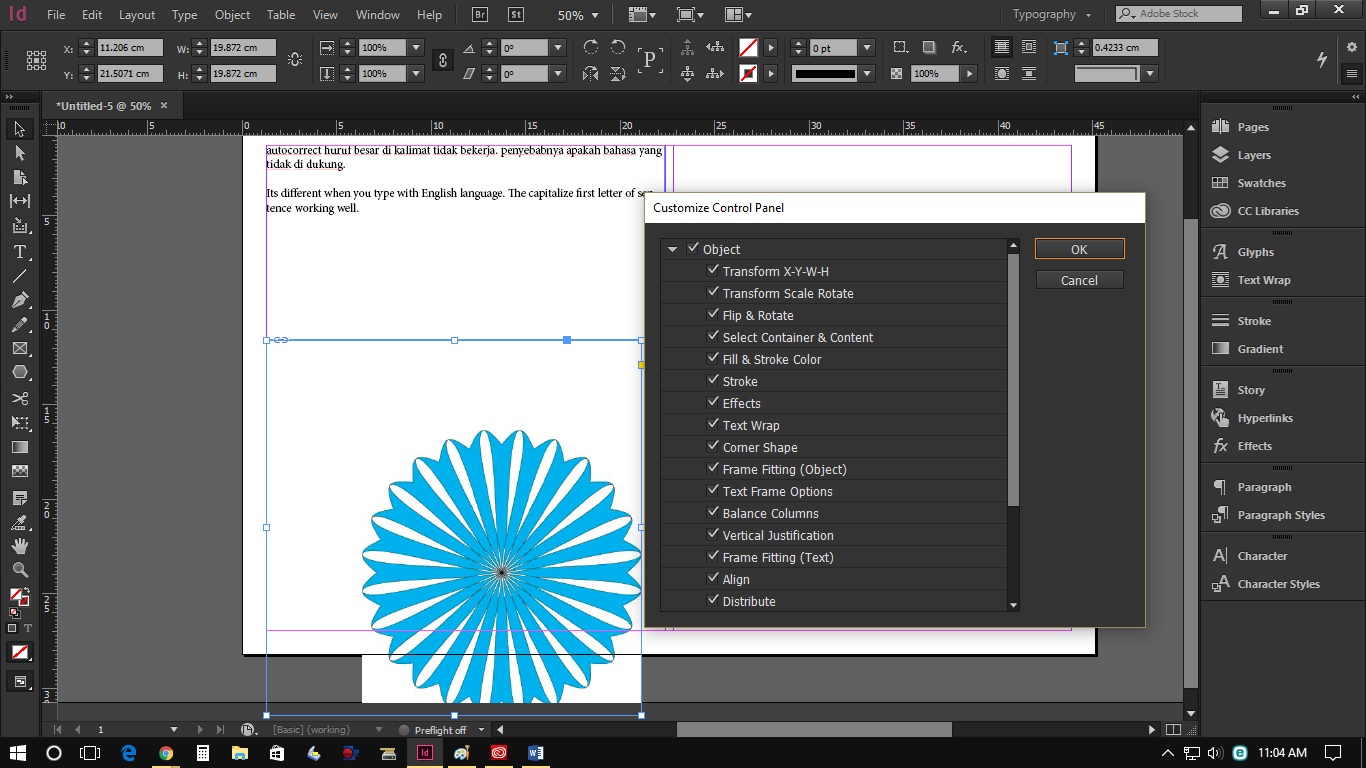Open the scale X percentage dropdown
The image size is (1366, 768).
[416, 48]
